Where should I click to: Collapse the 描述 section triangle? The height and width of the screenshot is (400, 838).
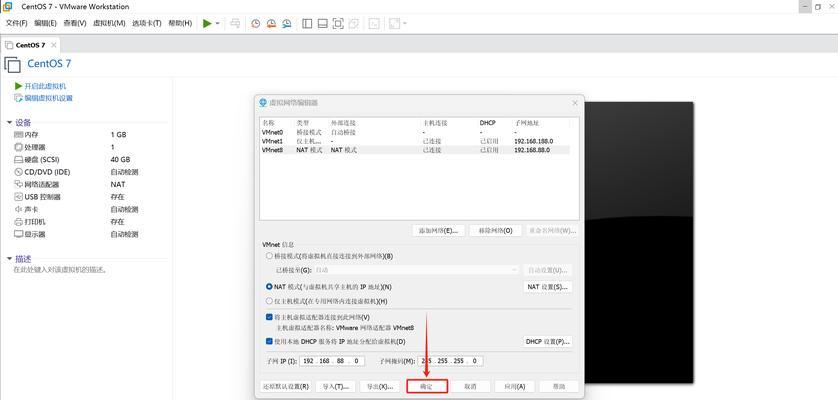(x=9, y=259)
